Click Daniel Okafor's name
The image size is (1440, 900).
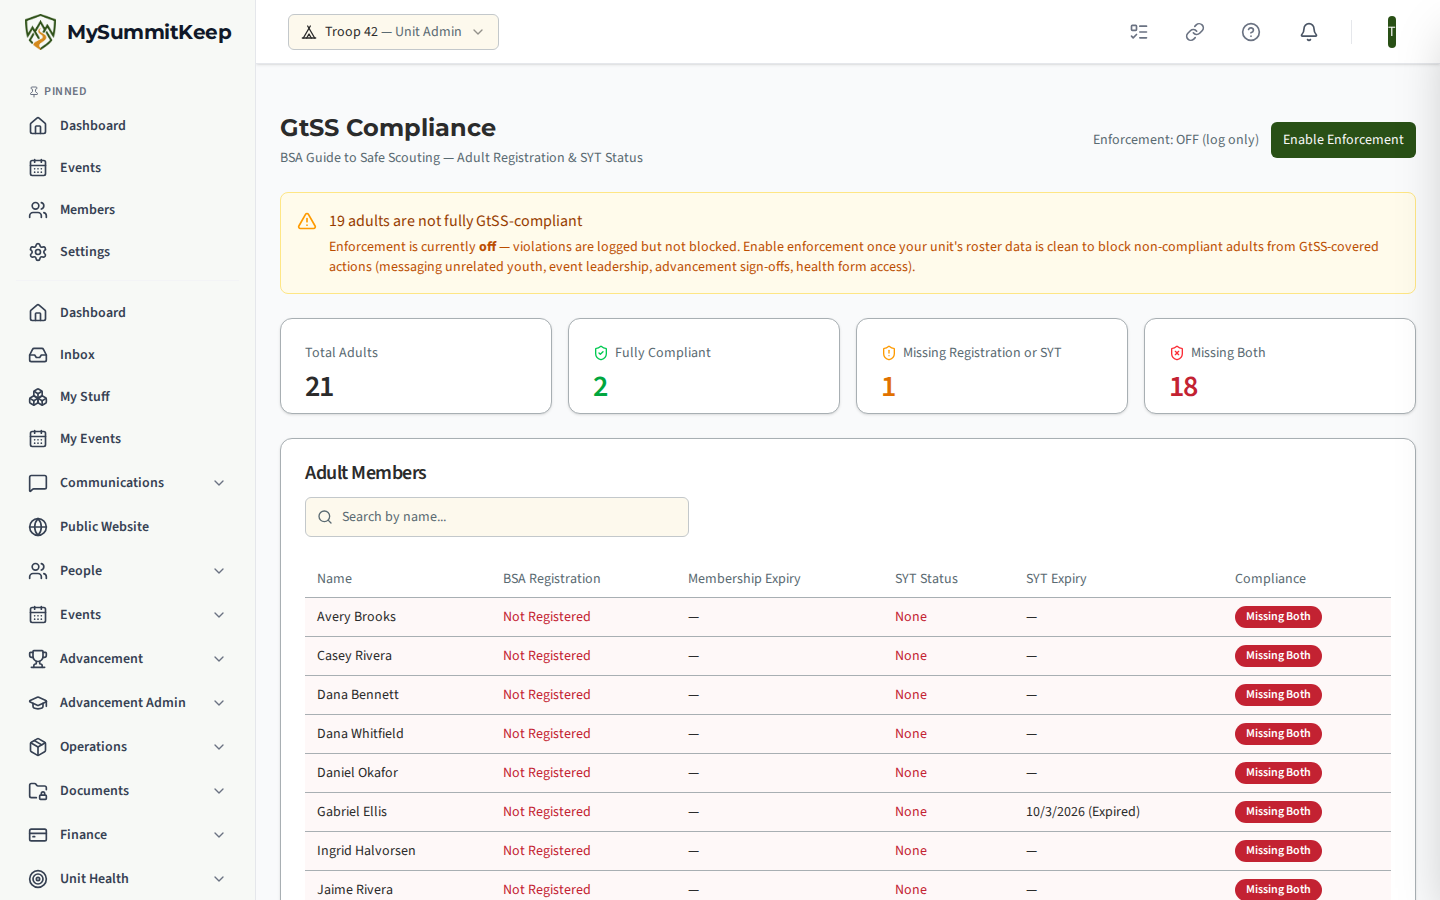[x=357, y=773]
